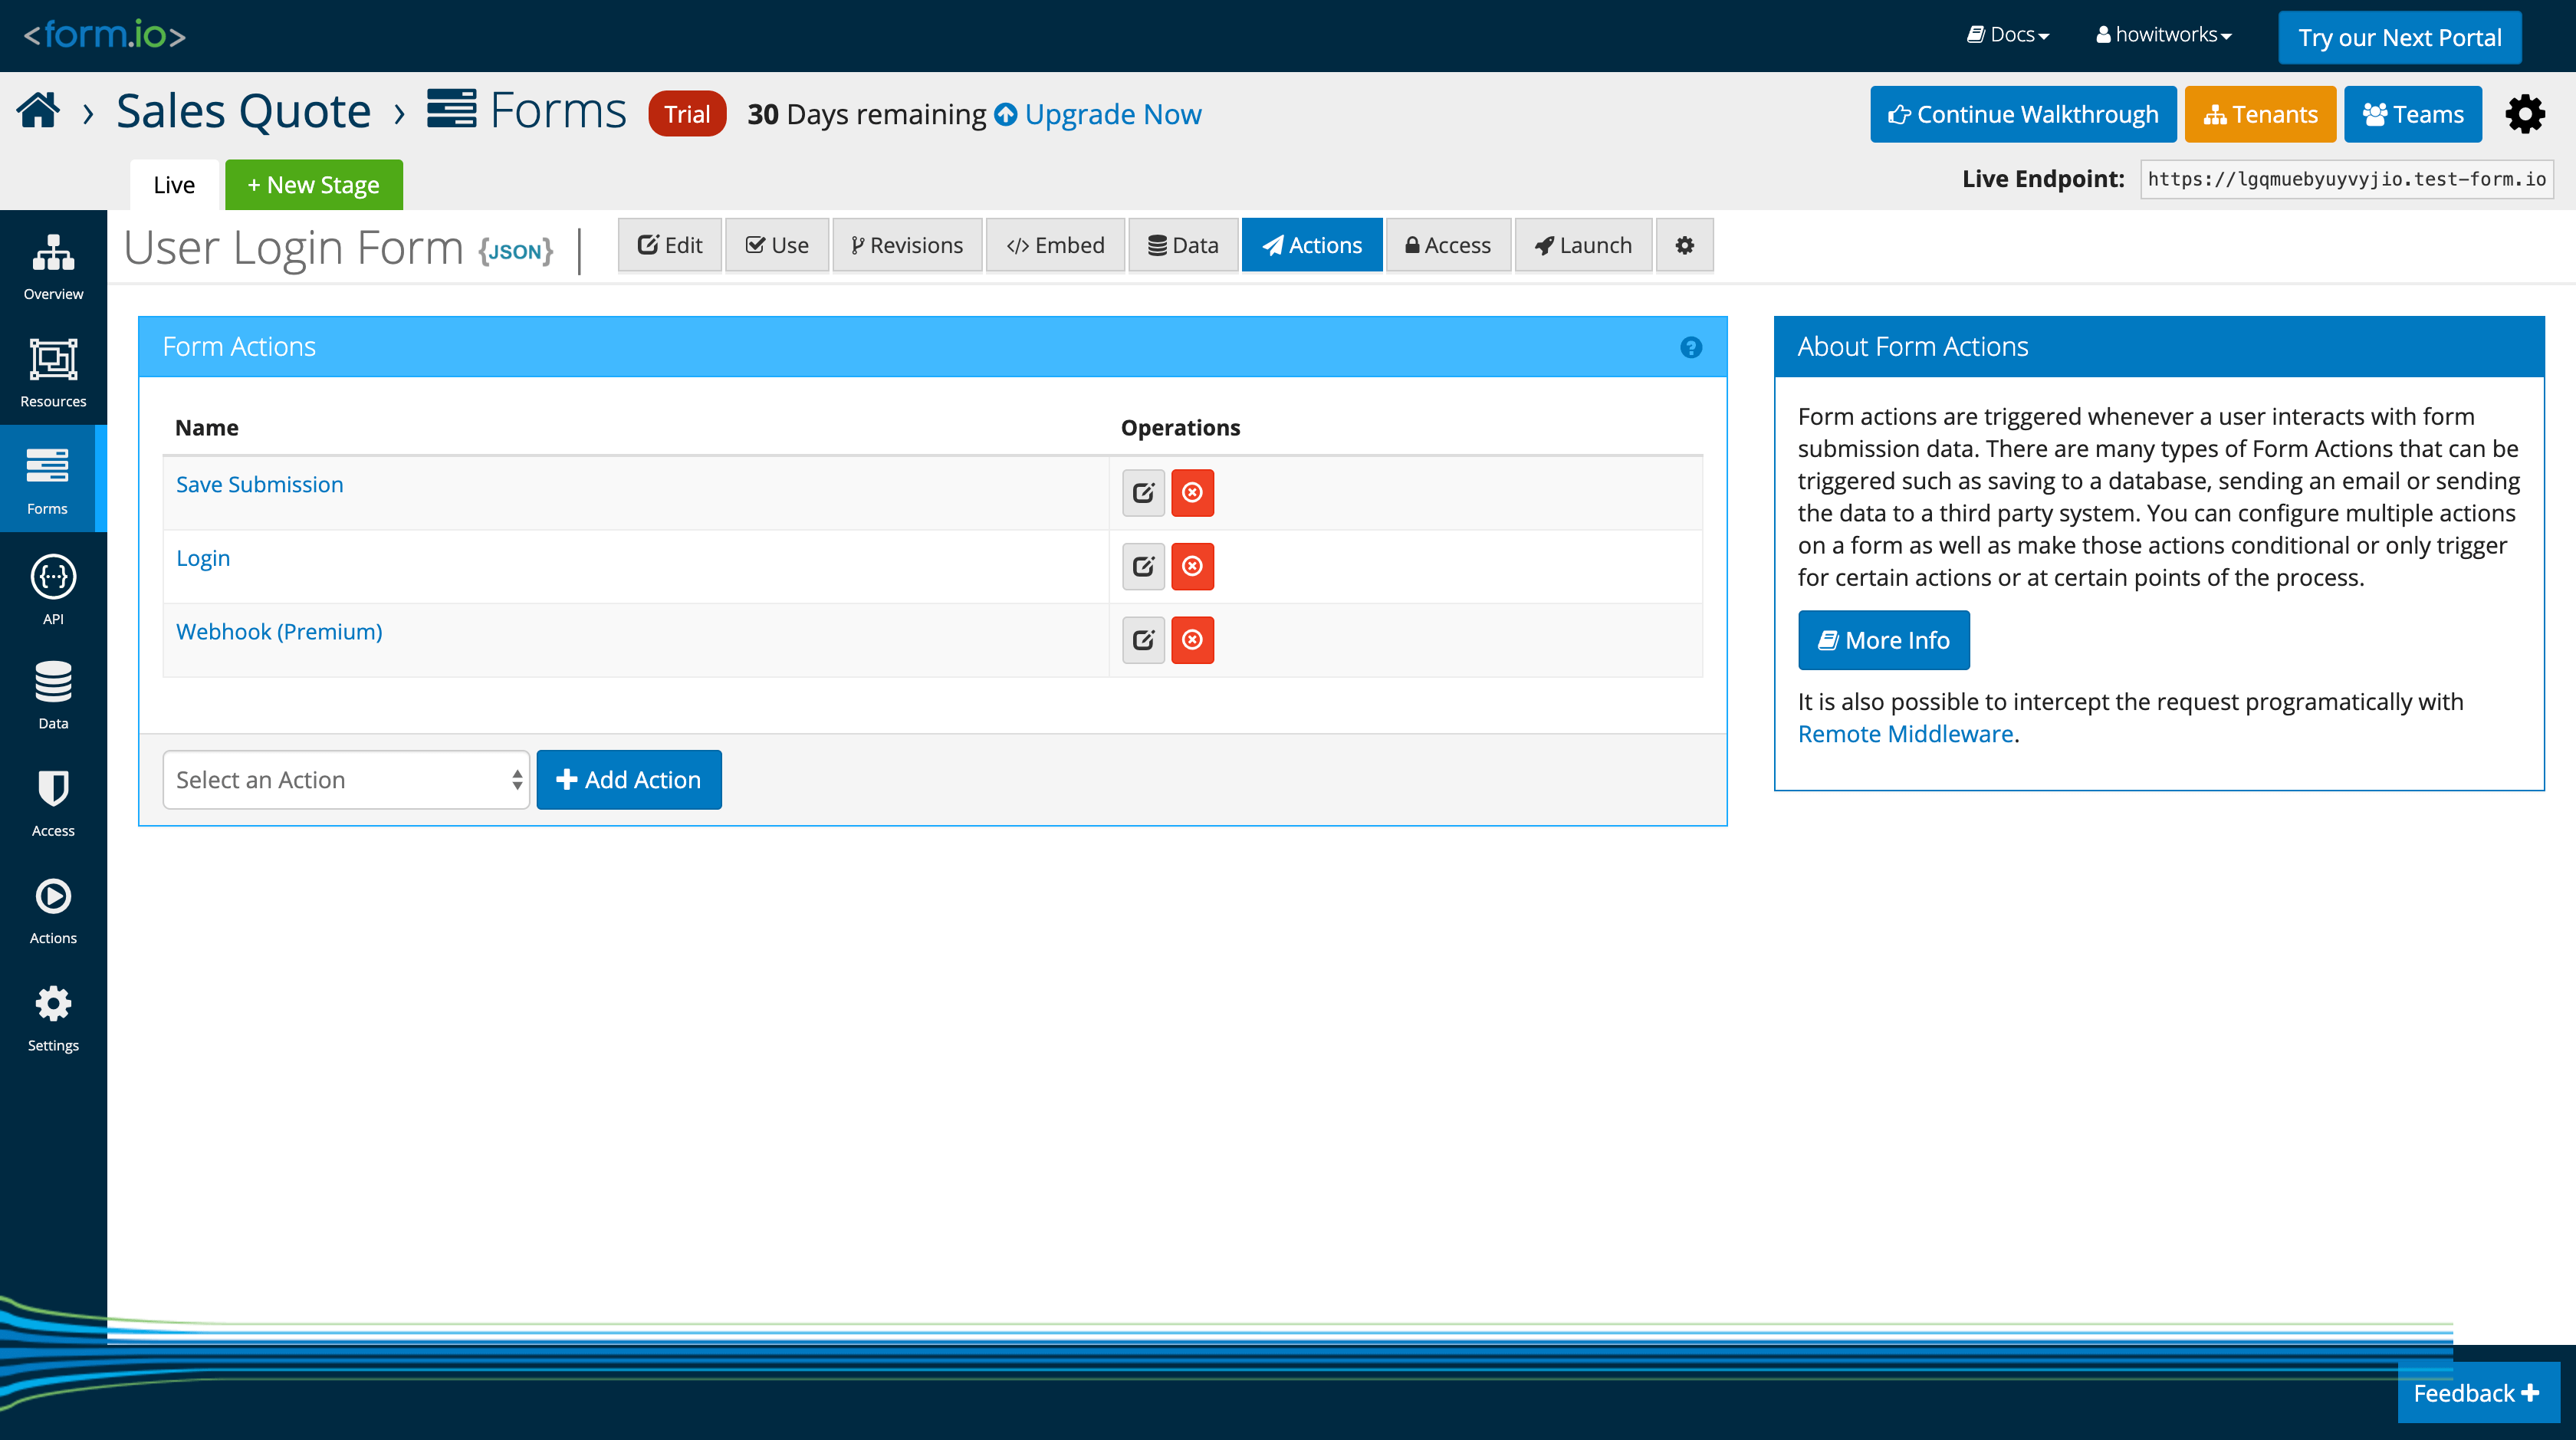The height and width of the screenshot is (1440, 2576).
Task: Open form settings gear tab
Action: point(1684,245)
